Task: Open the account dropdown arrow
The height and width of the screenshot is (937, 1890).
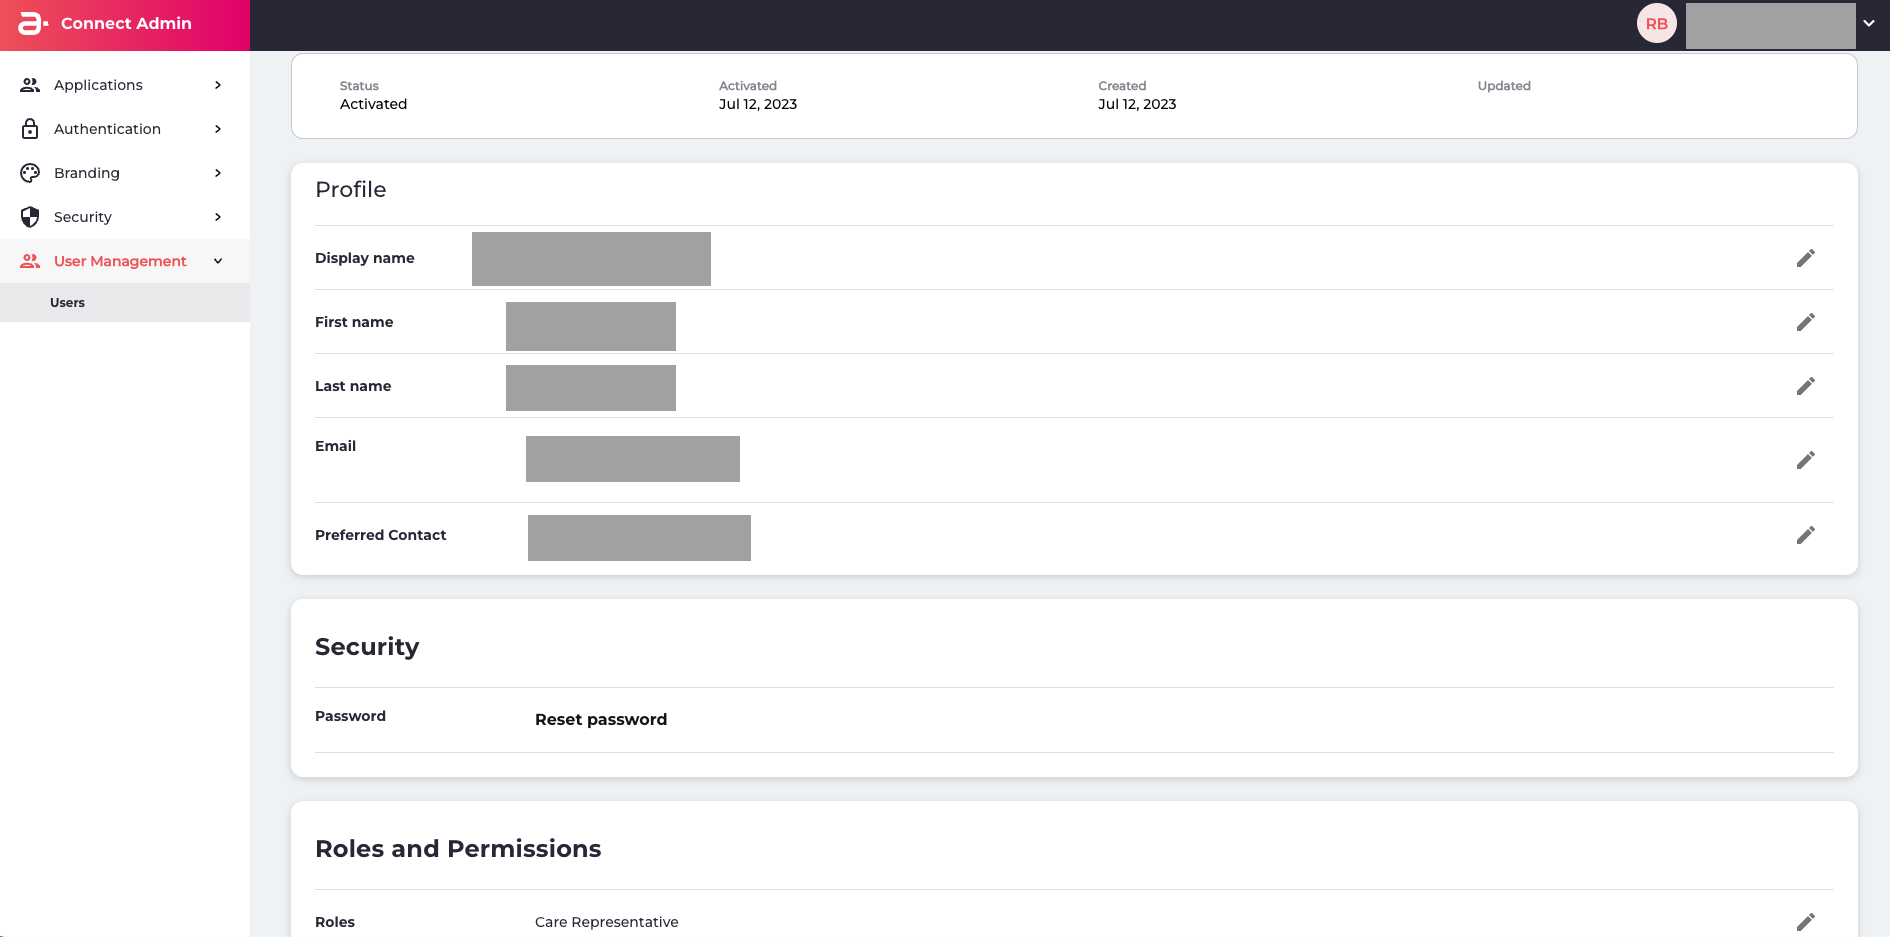Action: (1868, 24)
